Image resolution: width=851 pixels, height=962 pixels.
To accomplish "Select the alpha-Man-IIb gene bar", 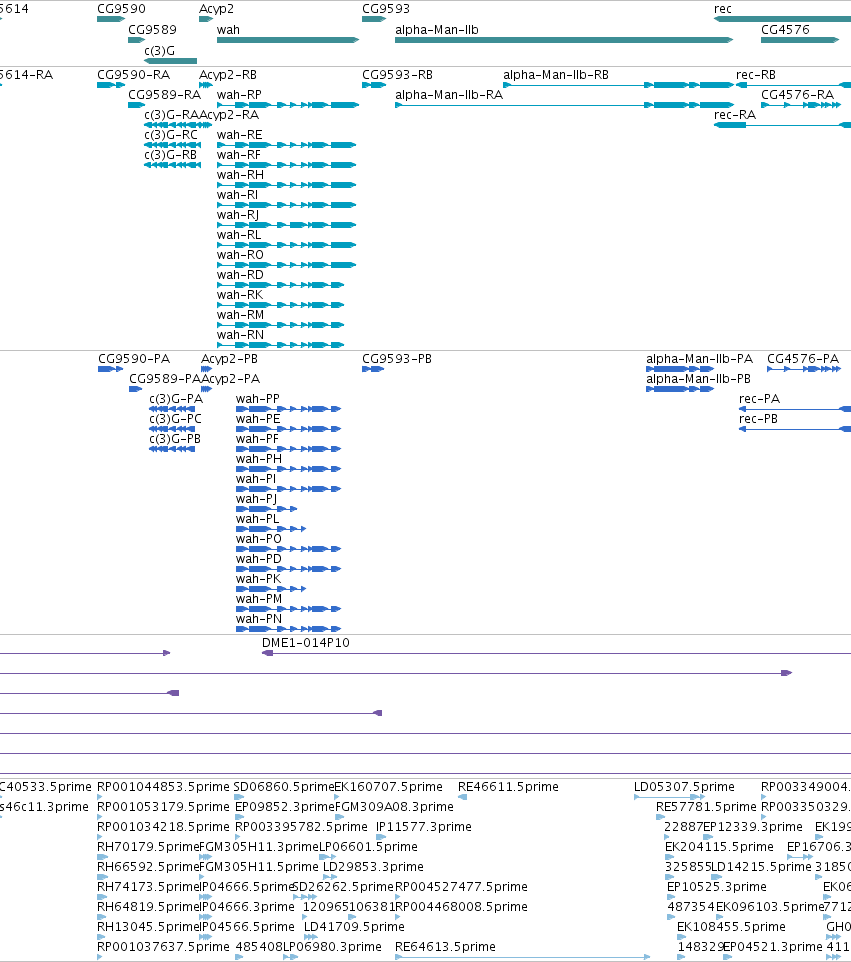I will point(564,40).
